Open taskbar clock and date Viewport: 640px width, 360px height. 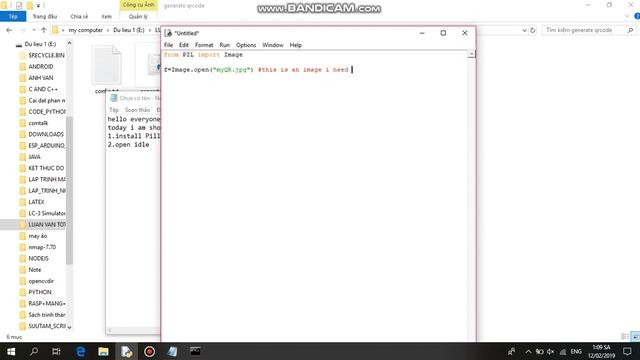coord(601,351)
